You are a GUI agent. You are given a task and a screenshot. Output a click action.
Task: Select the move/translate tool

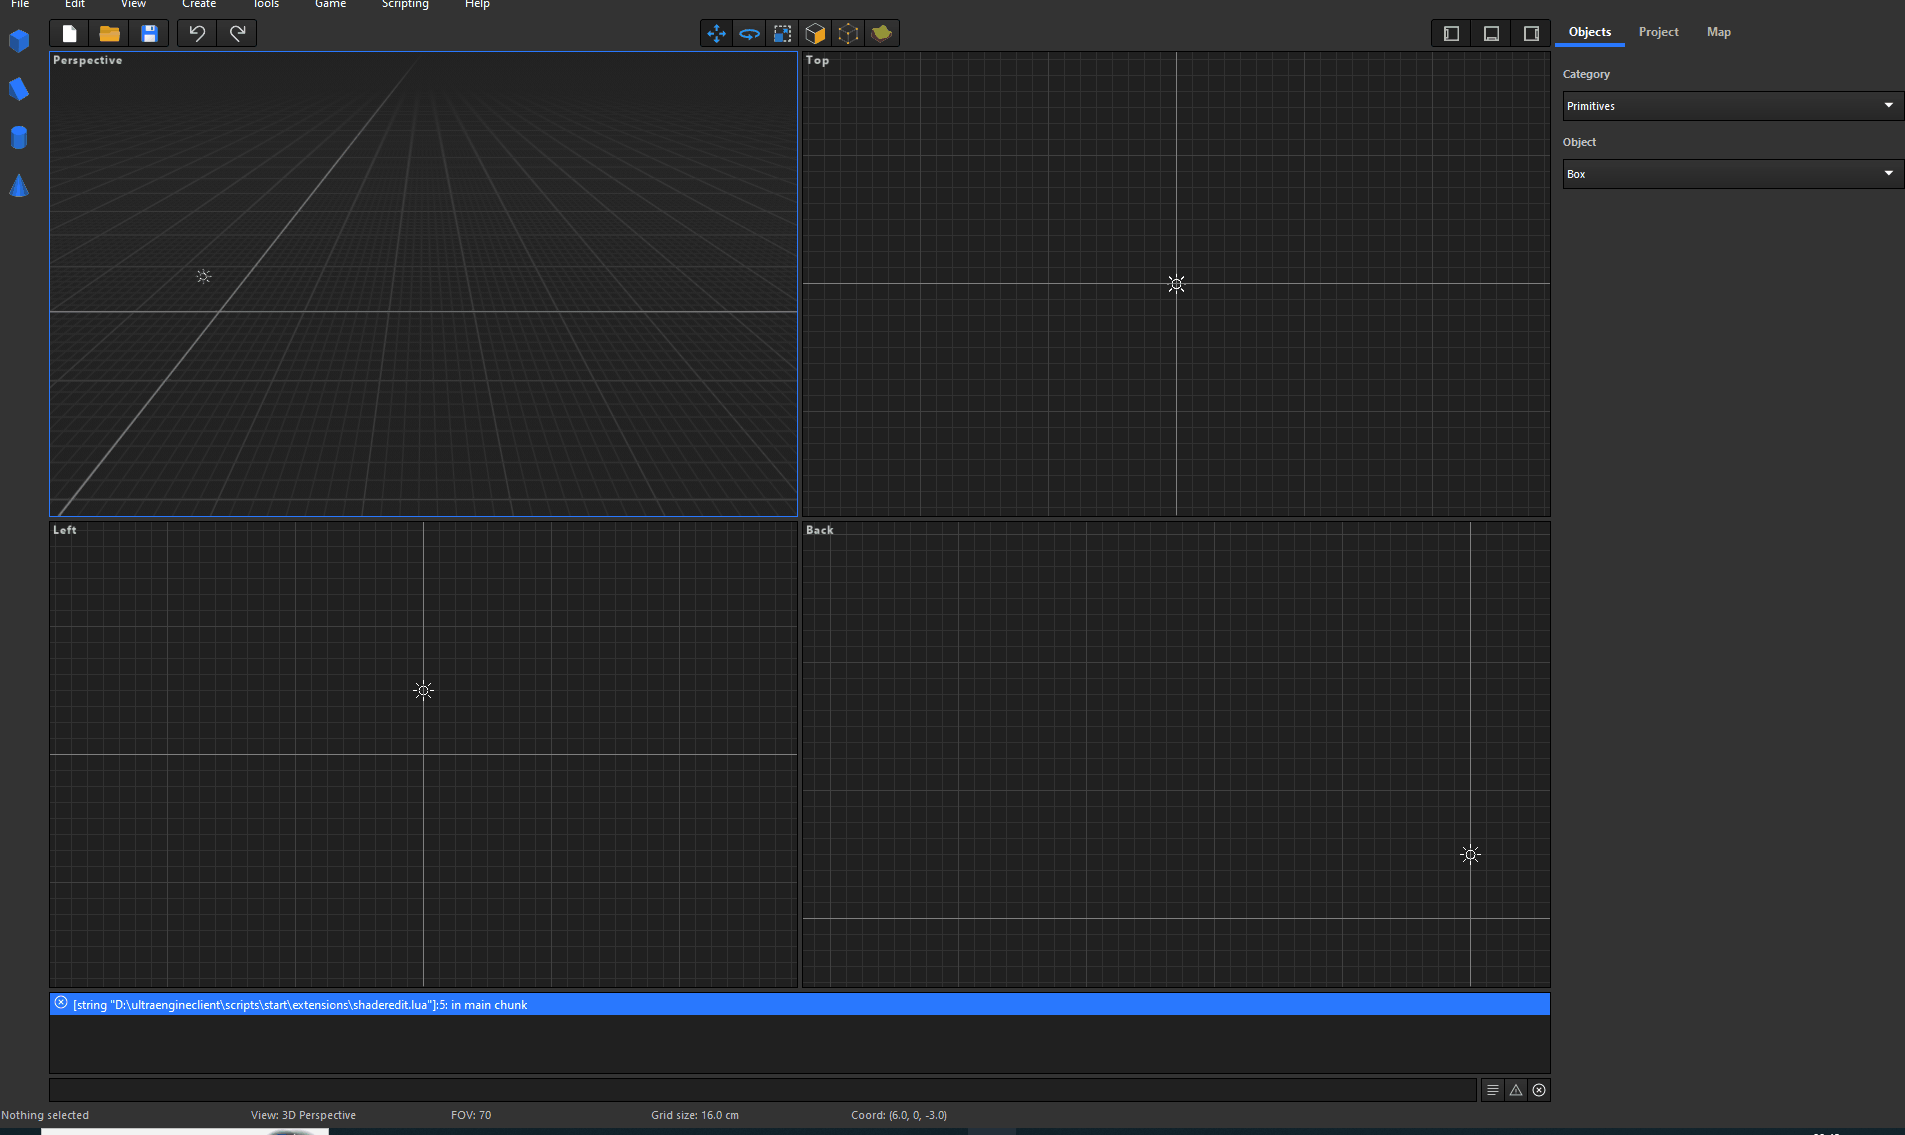tap(716, 34)
